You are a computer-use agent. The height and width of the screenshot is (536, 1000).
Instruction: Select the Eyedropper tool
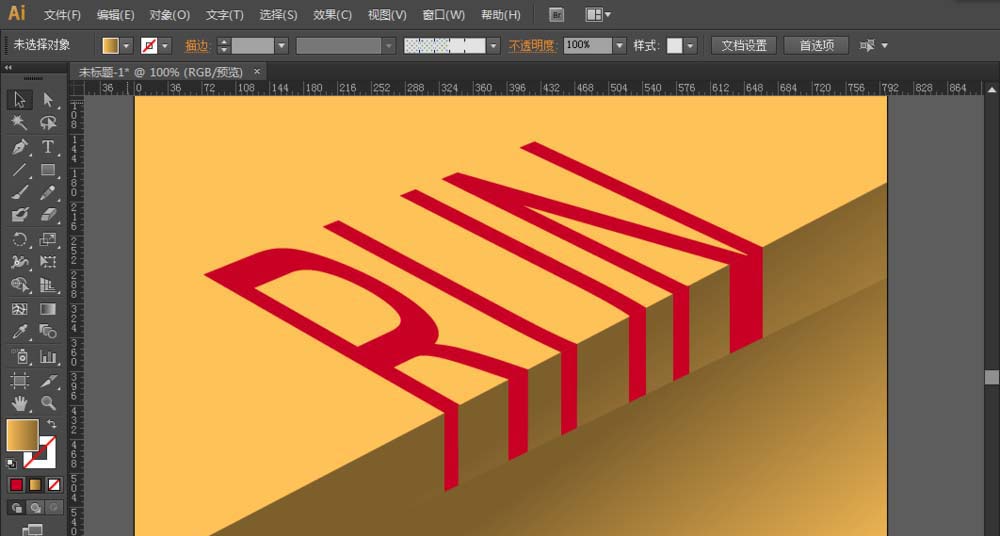tap(19, 332)
